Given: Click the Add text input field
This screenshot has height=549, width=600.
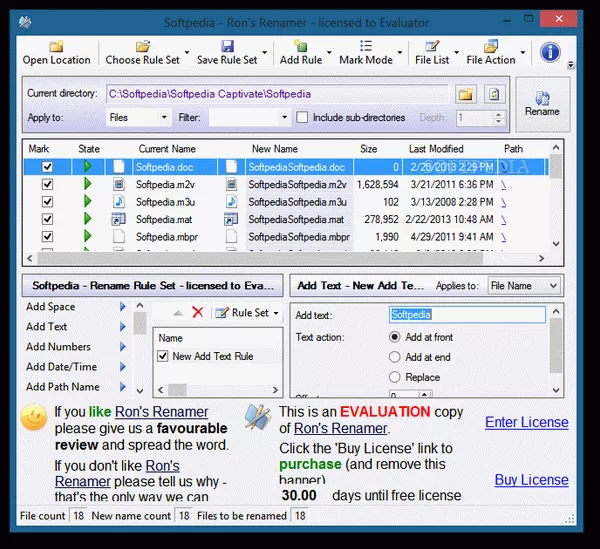Looking at the screenshot, I should (x=467, y=314).
